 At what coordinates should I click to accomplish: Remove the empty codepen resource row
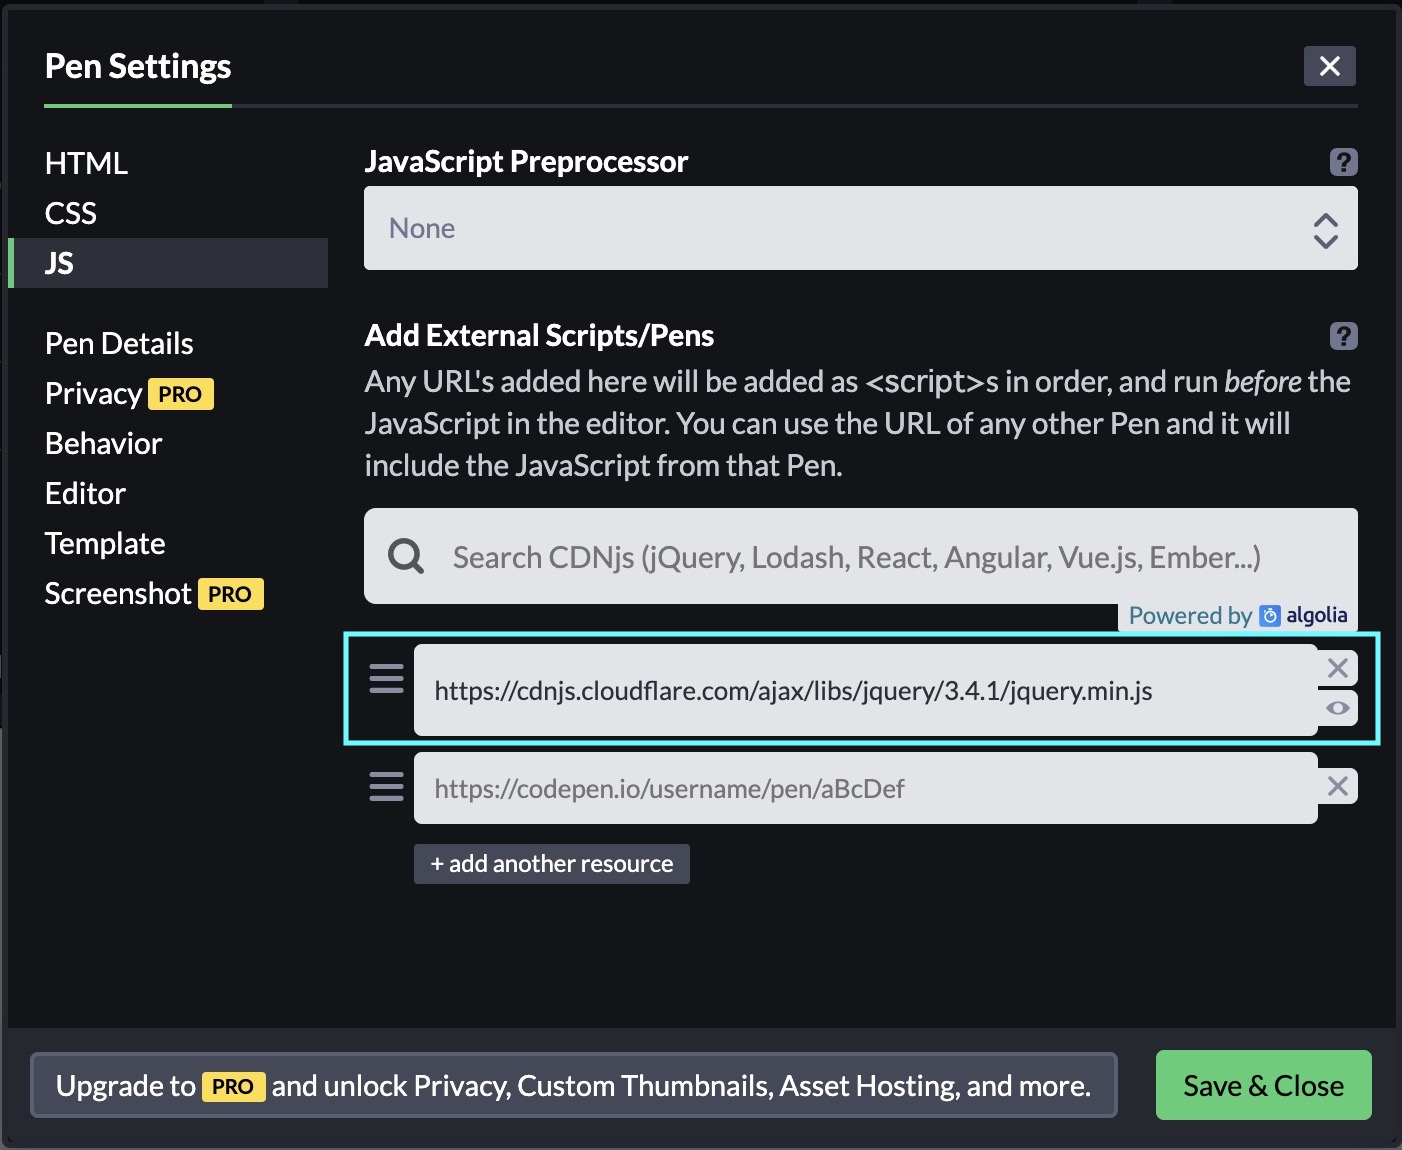[x=1337, y=787]
